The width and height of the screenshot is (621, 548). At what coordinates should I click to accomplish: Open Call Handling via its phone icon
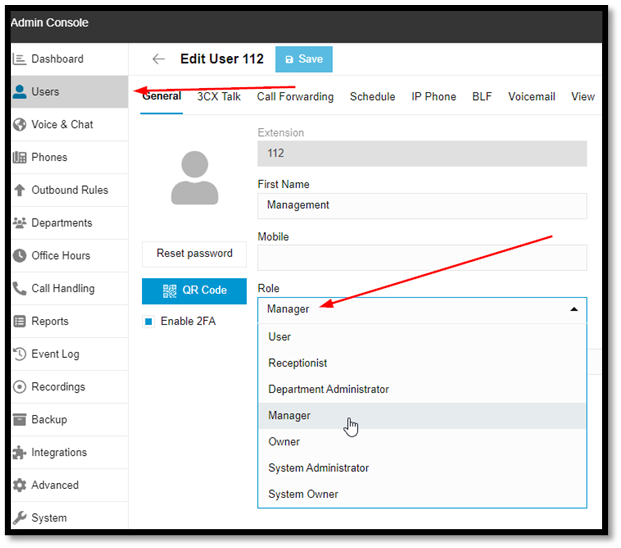click(19, 289)
